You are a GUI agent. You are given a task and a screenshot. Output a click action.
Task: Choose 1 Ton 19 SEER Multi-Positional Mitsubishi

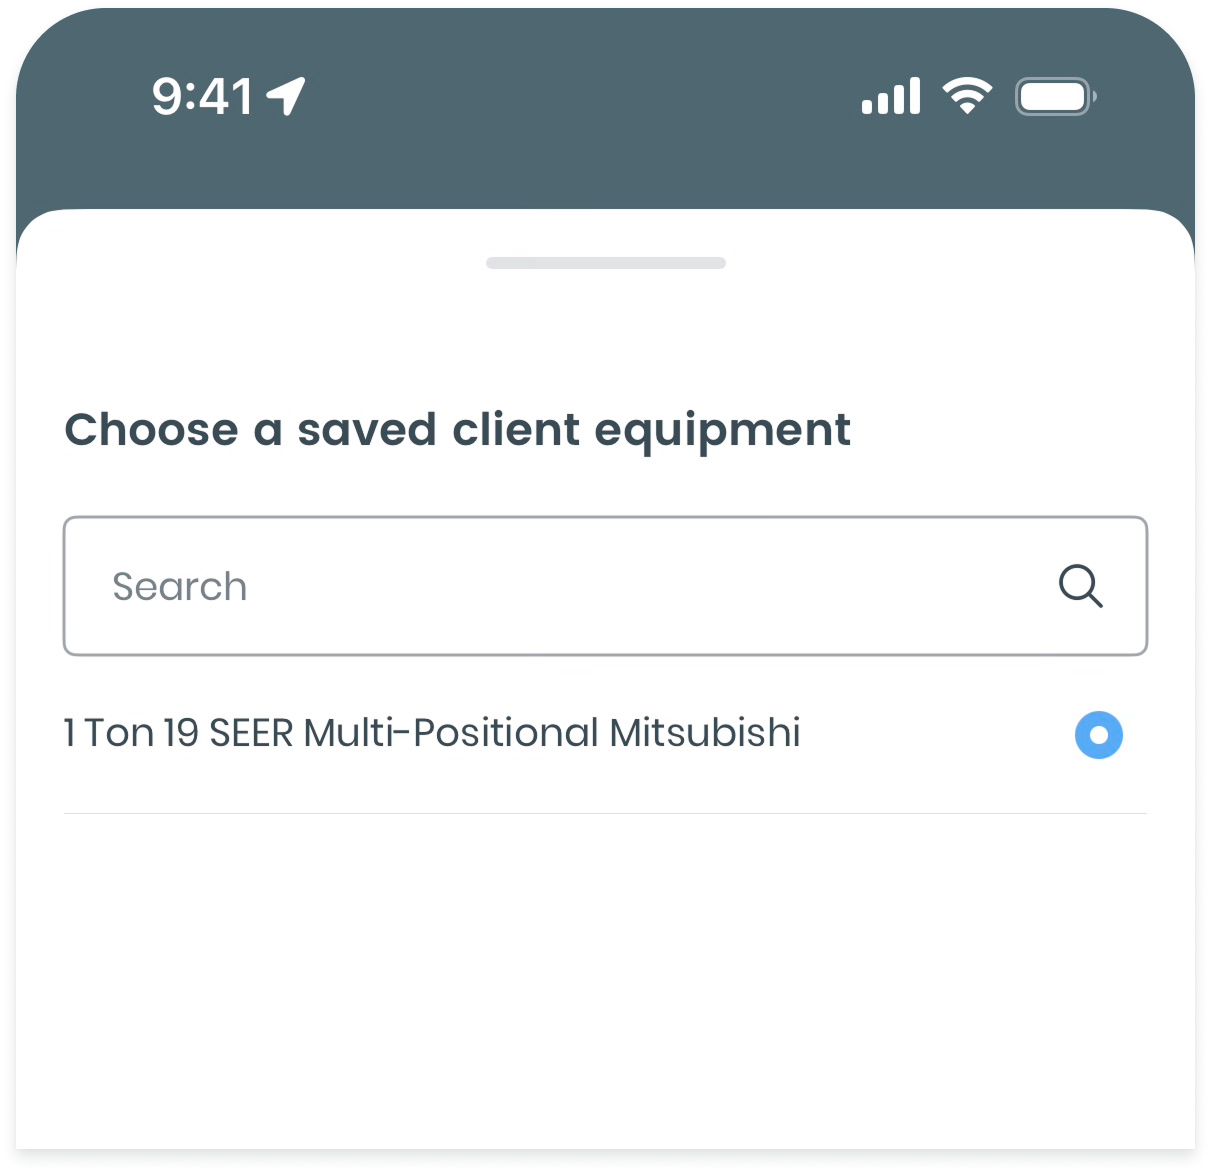click(432, 733)
